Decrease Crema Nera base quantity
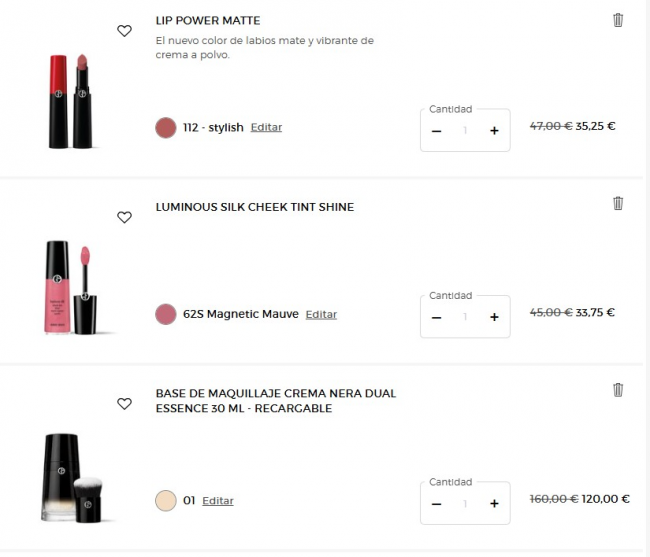 point(436,504)
